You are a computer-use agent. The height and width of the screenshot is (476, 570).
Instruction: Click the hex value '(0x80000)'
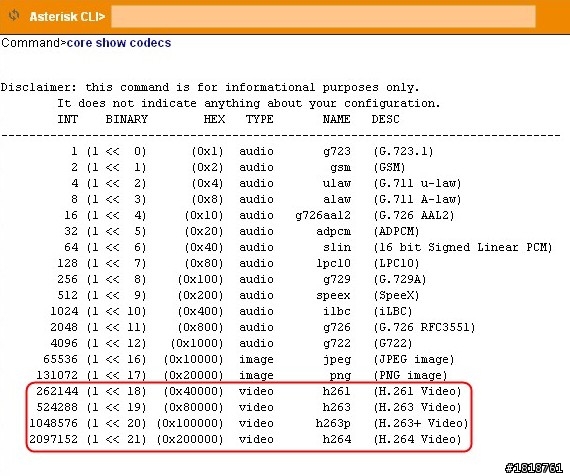pos(193,407)
